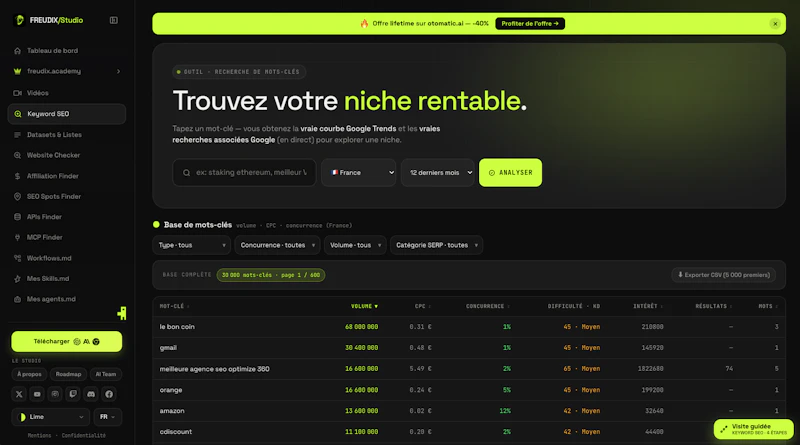Click 'meilleure agence seo optimize 360' keyword
This screenshot has width=800, height=445.
214,369
